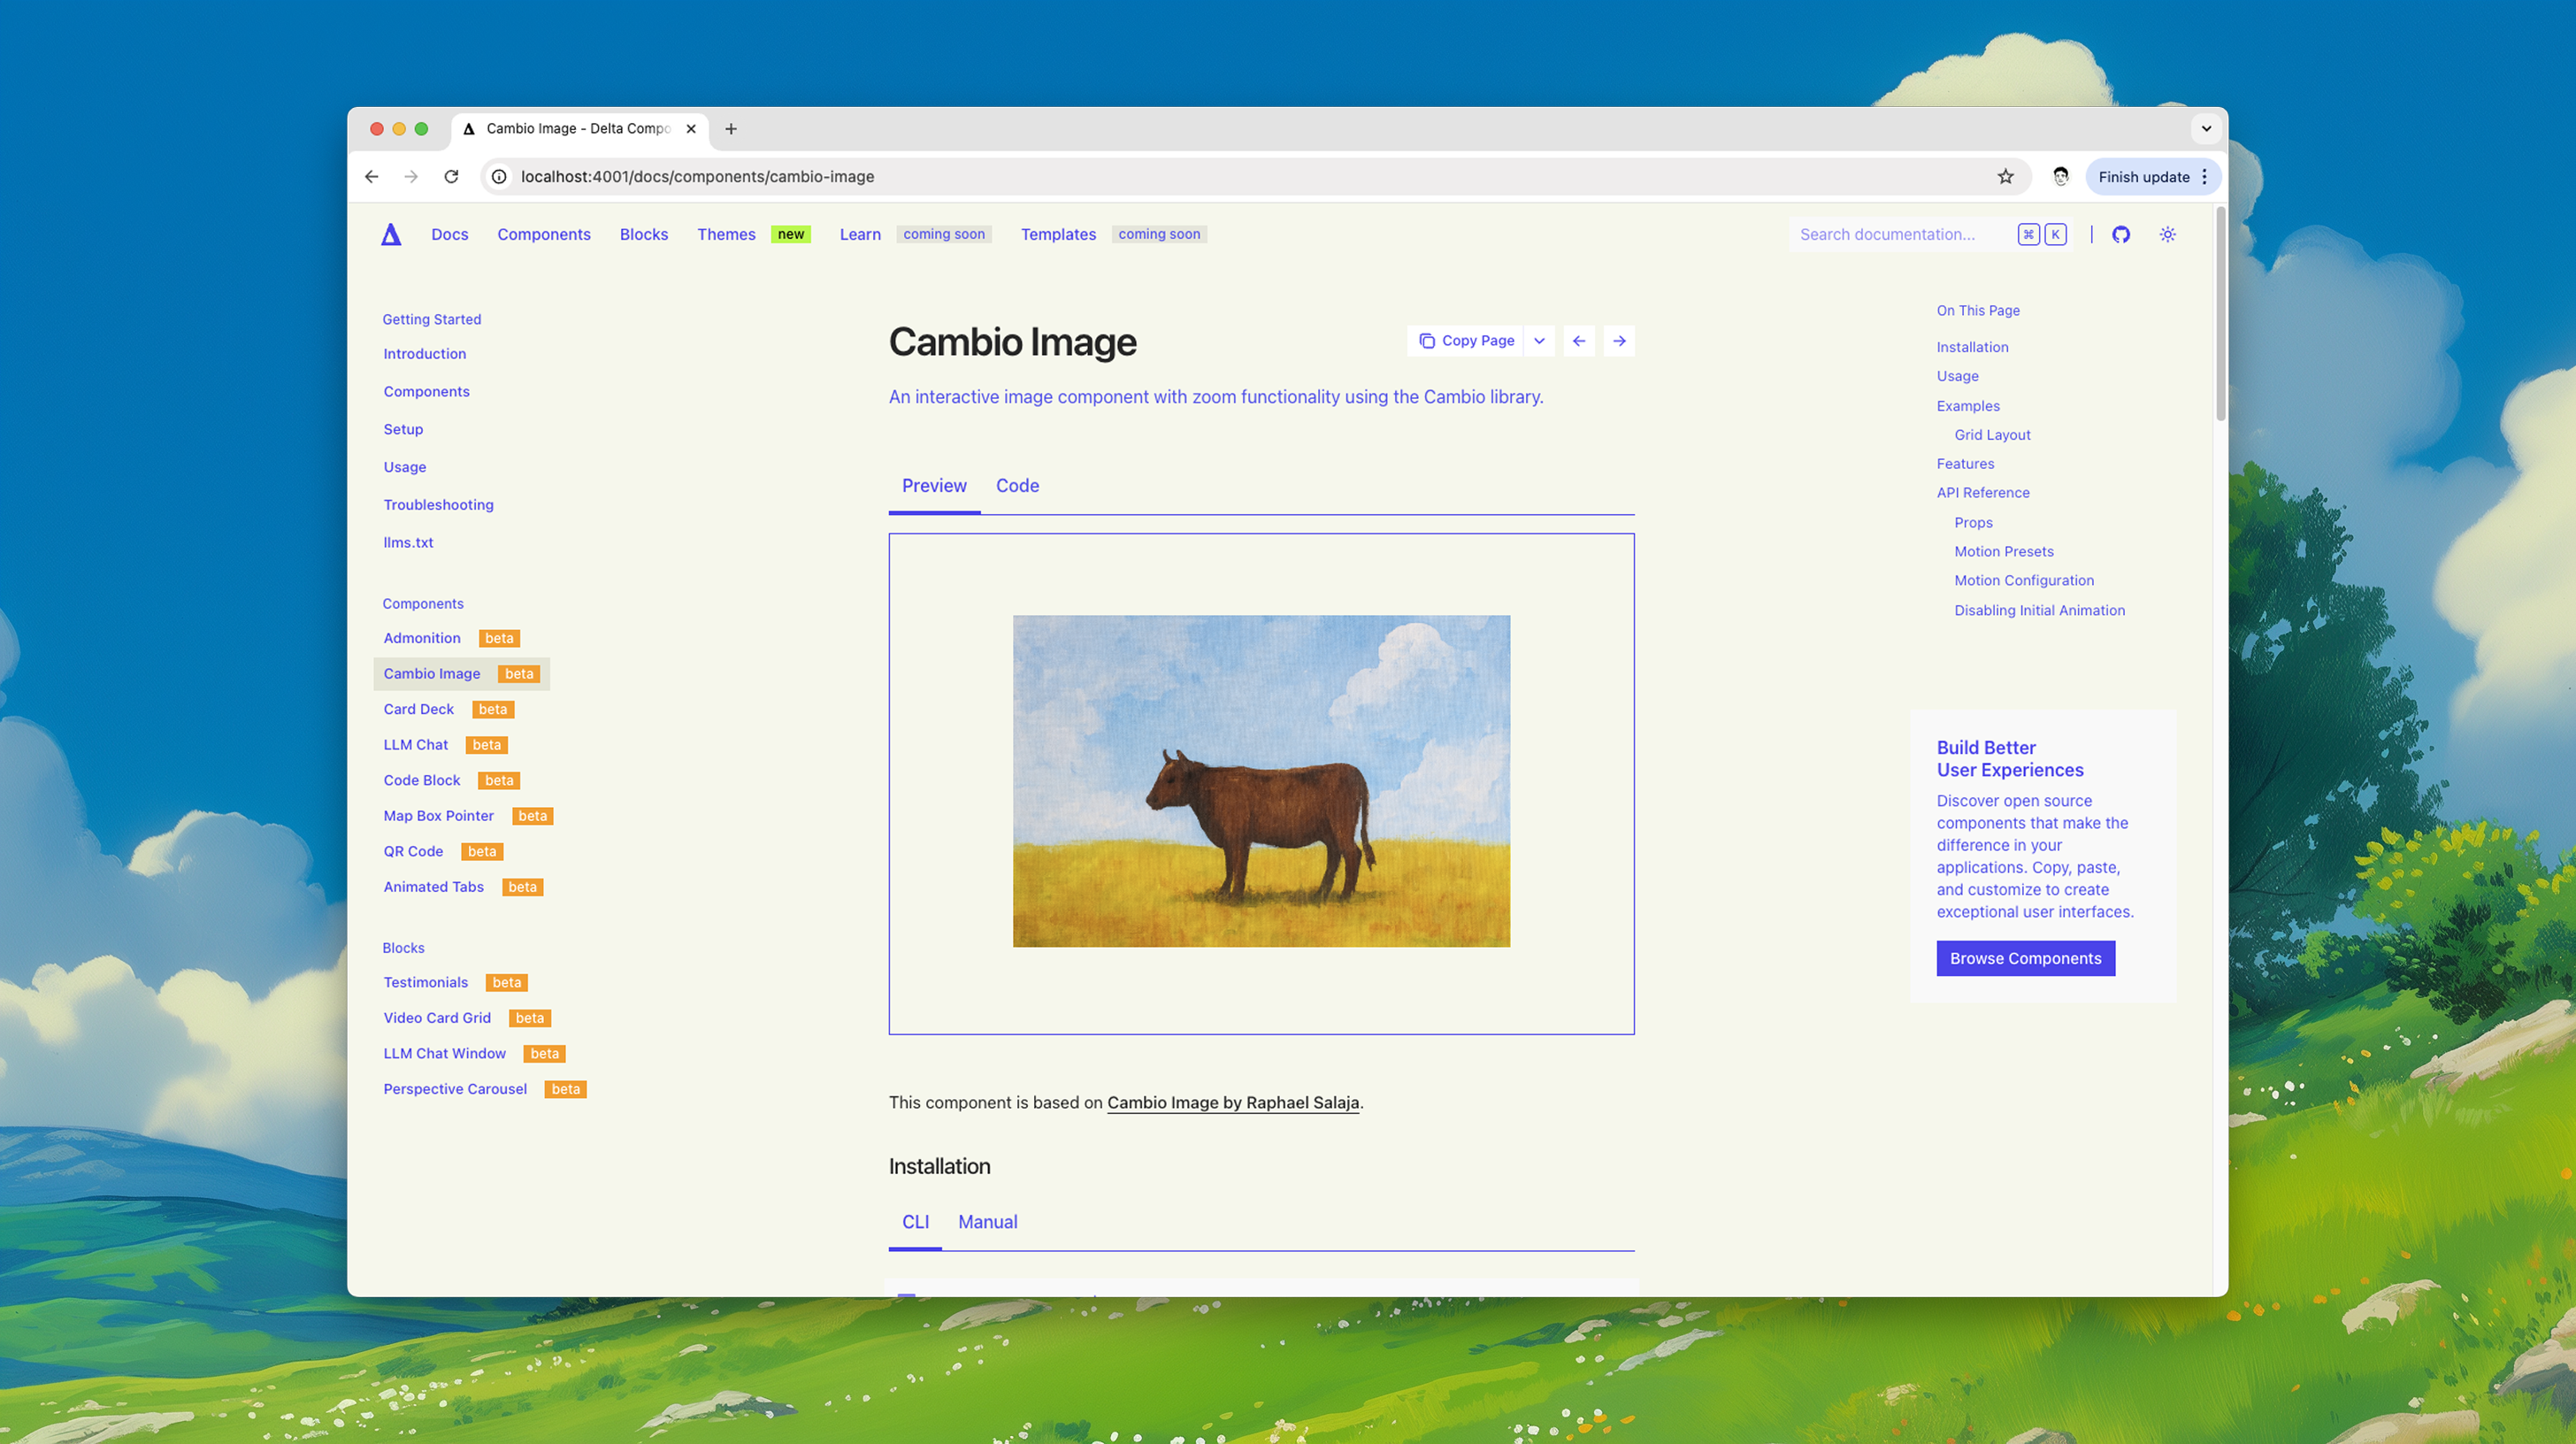This screenshot has width=2576, height=1444.
Task: Close the Cambio Image browser tab
Action: pos(691,129)
